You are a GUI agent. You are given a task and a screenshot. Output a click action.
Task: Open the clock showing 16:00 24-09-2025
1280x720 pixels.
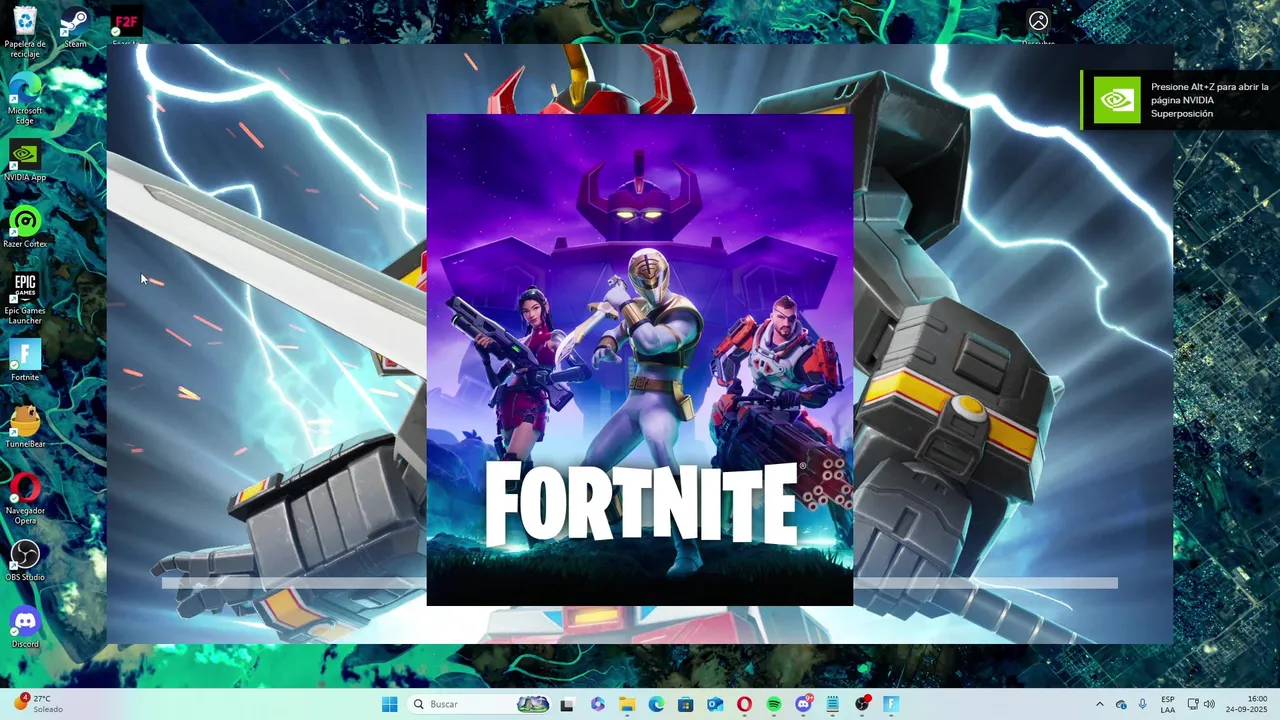click(x=1247, y=704)
